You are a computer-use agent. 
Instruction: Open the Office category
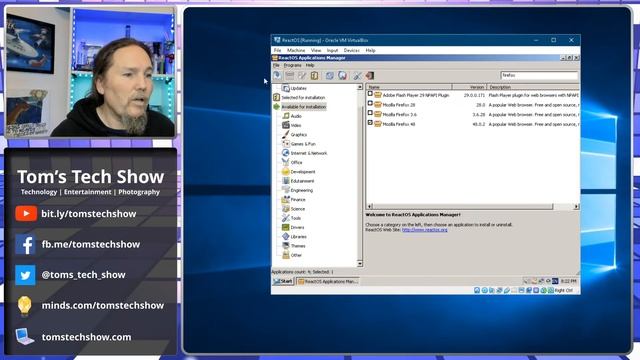click(x=296, y=162)
